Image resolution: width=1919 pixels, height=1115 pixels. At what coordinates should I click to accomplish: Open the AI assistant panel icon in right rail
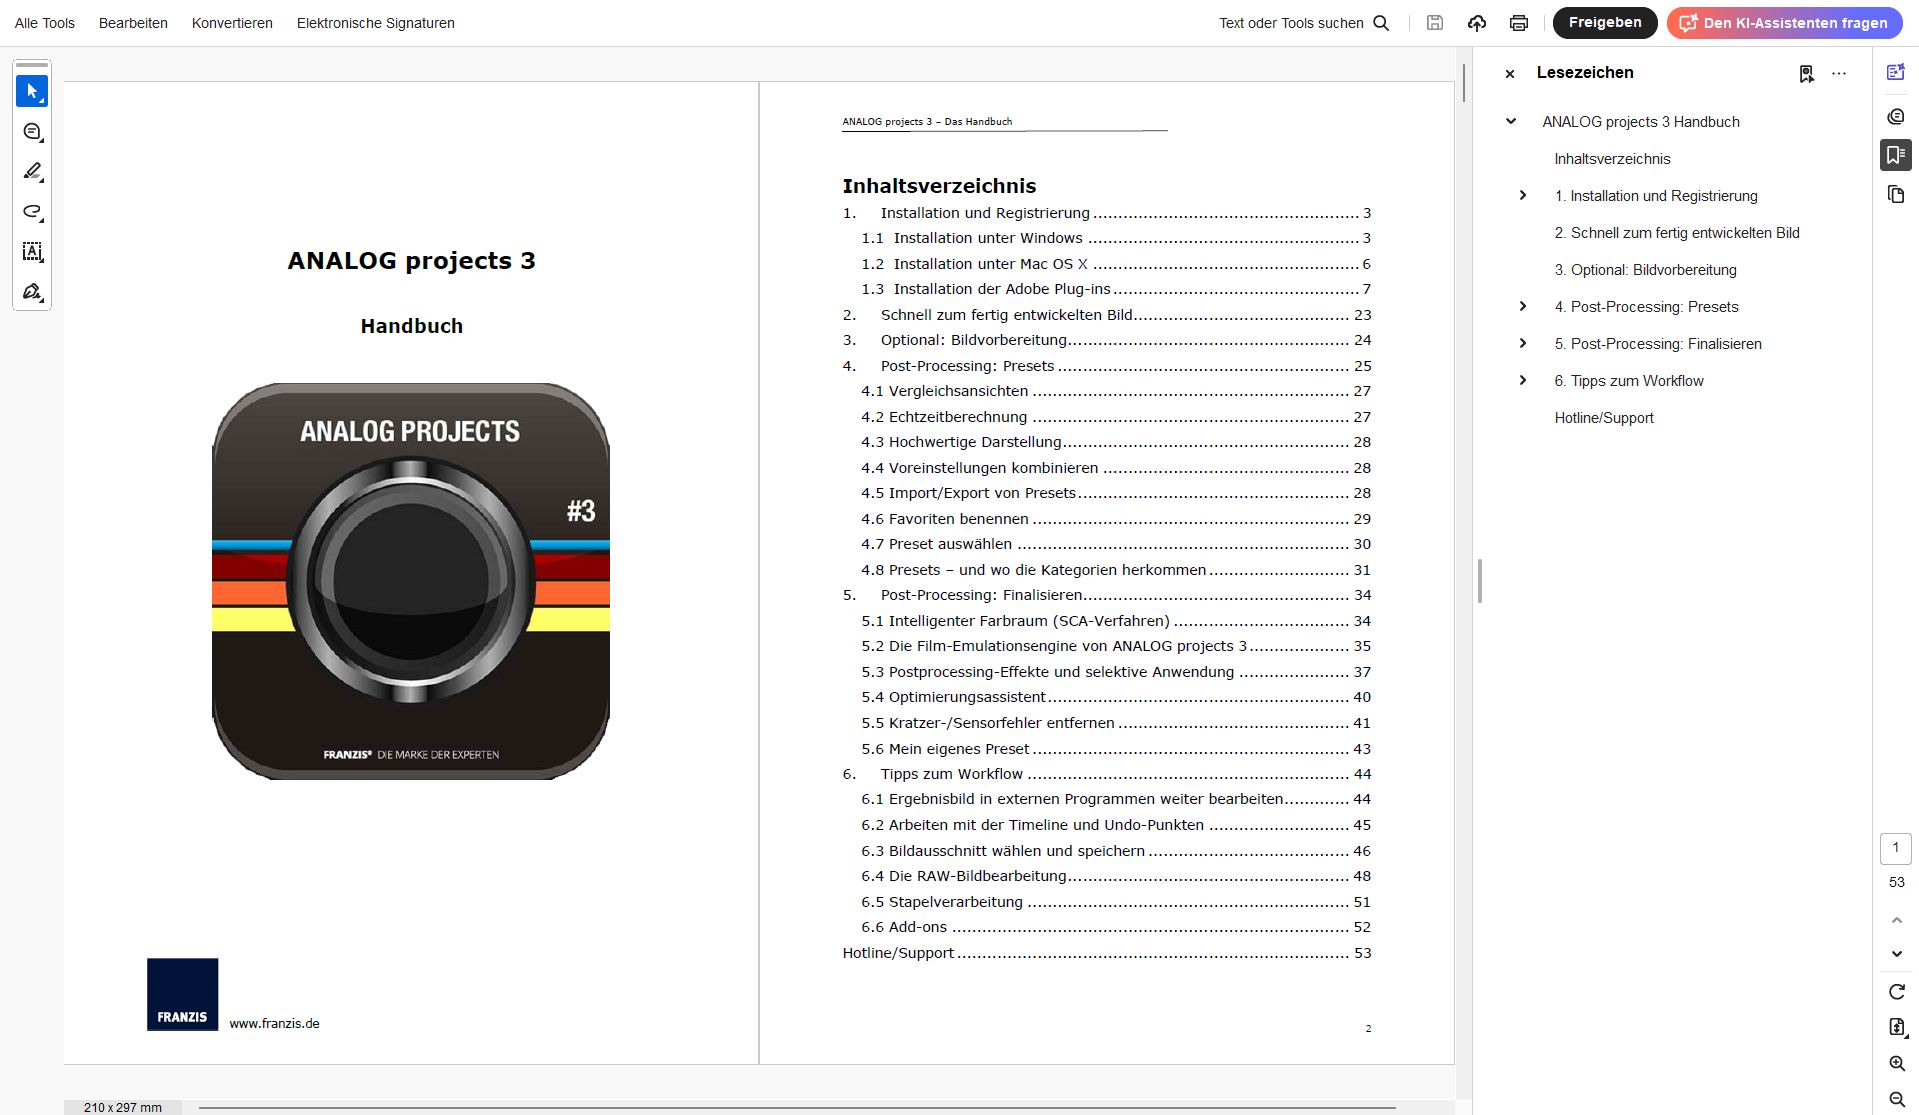tap(1895, 72)
